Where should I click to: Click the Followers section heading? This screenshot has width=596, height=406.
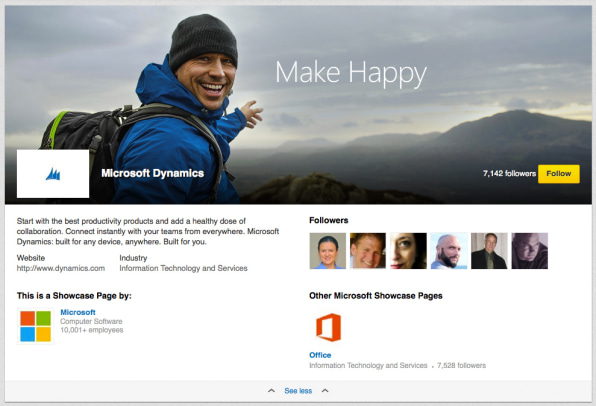coord(329,220)
